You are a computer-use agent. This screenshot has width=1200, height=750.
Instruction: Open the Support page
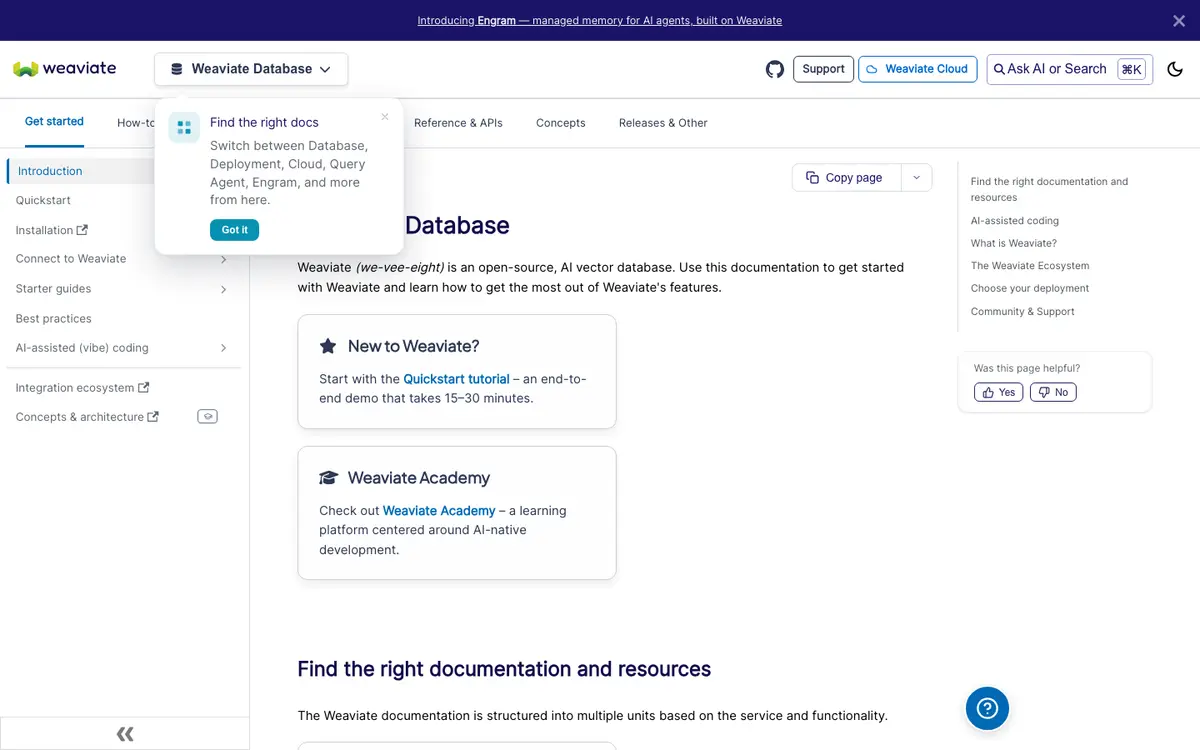tap(823, 69)
